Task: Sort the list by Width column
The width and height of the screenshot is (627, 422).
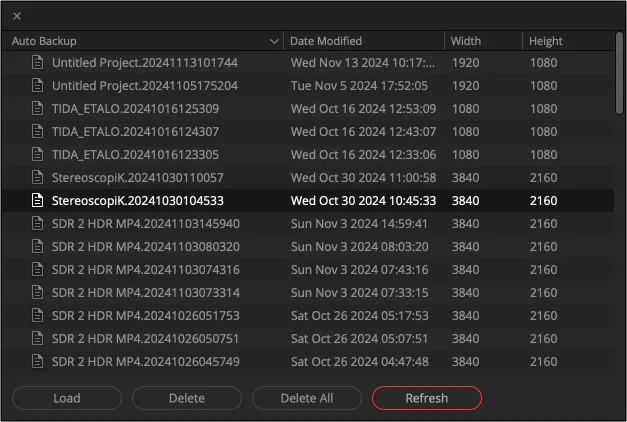Action: (466, 41)
